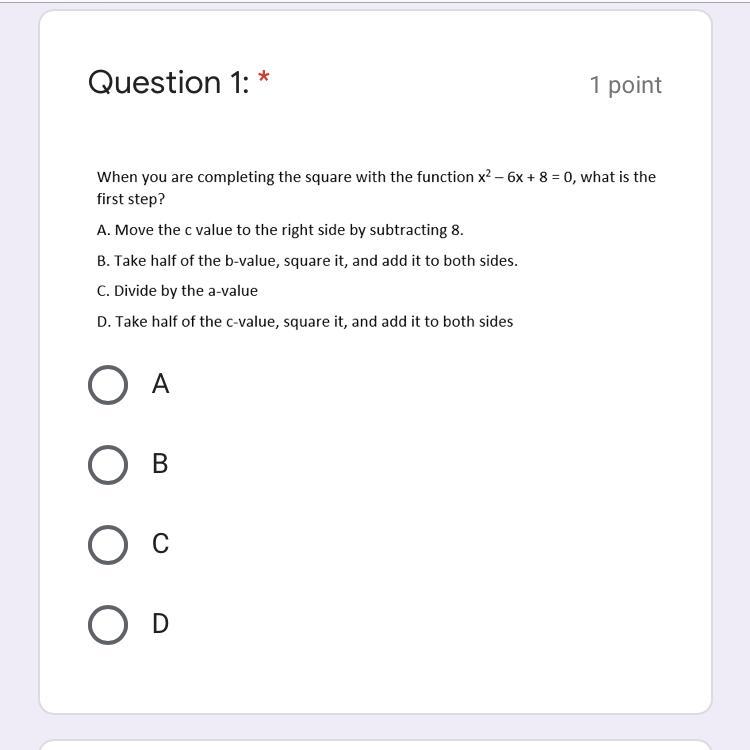
Task: Mark option C radio button
Action: click(x=108, y=544)
